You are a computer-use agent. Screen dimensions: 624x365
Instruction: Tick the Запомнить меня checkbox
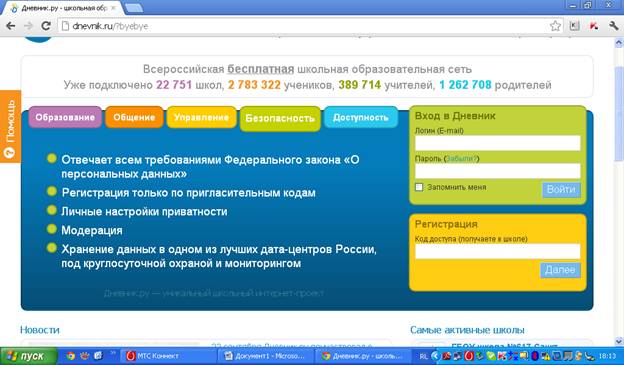pyautogui.click(x=419, y=187)
